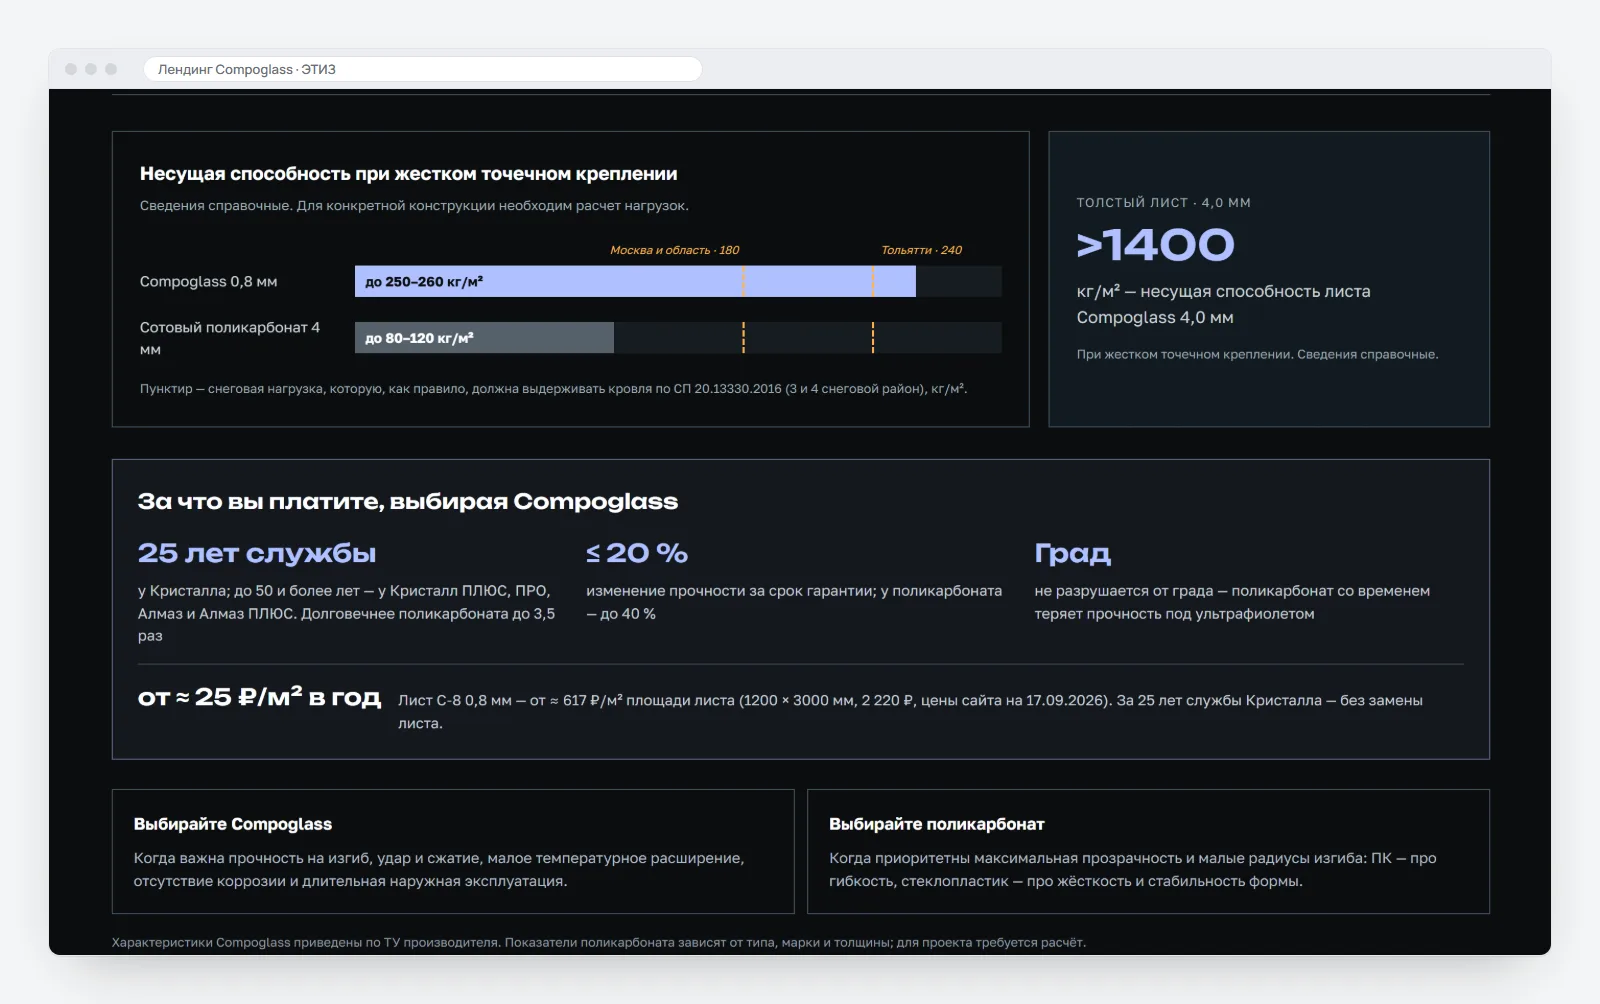Click the caption 'ТОЛСТЫЙ ЛИСТ · 4,0 ММ'
Viewport: 1600px width, 1004px height.
[x=1164, y=202]
